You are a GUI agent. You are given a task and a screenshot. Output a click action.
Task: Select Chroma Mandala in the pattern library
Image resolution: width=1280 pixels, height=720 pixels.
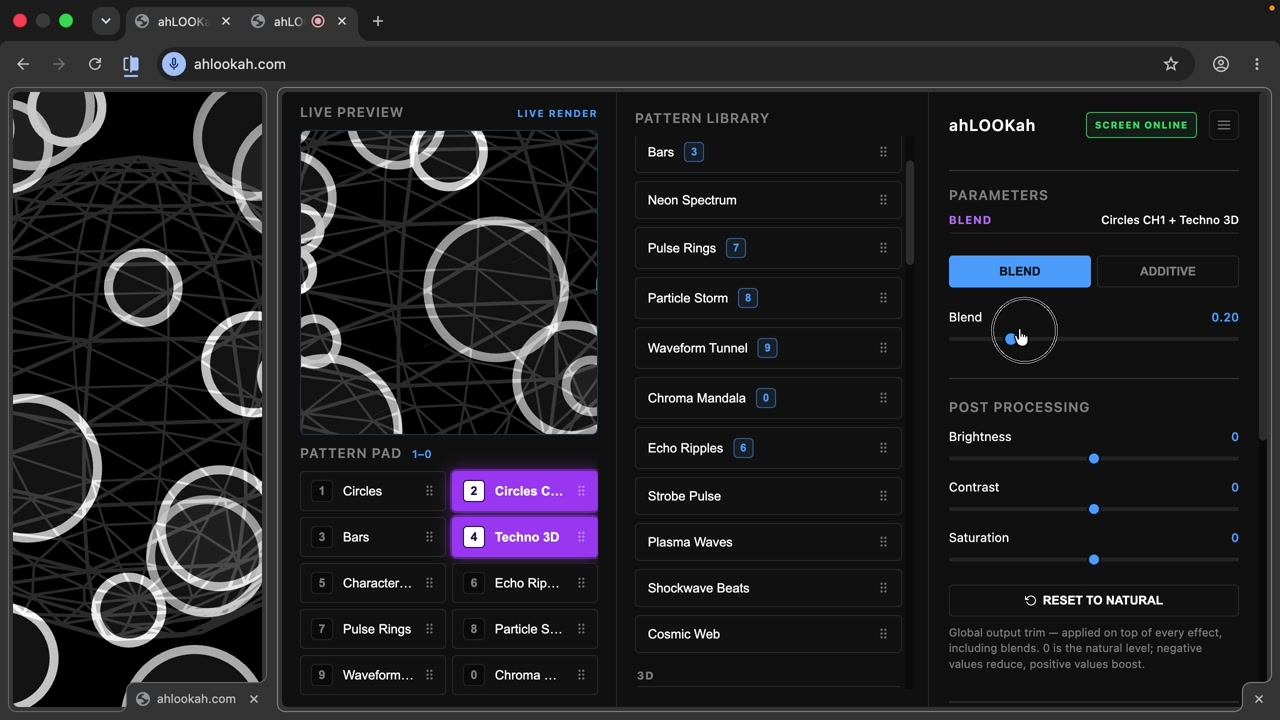[768, 398]
